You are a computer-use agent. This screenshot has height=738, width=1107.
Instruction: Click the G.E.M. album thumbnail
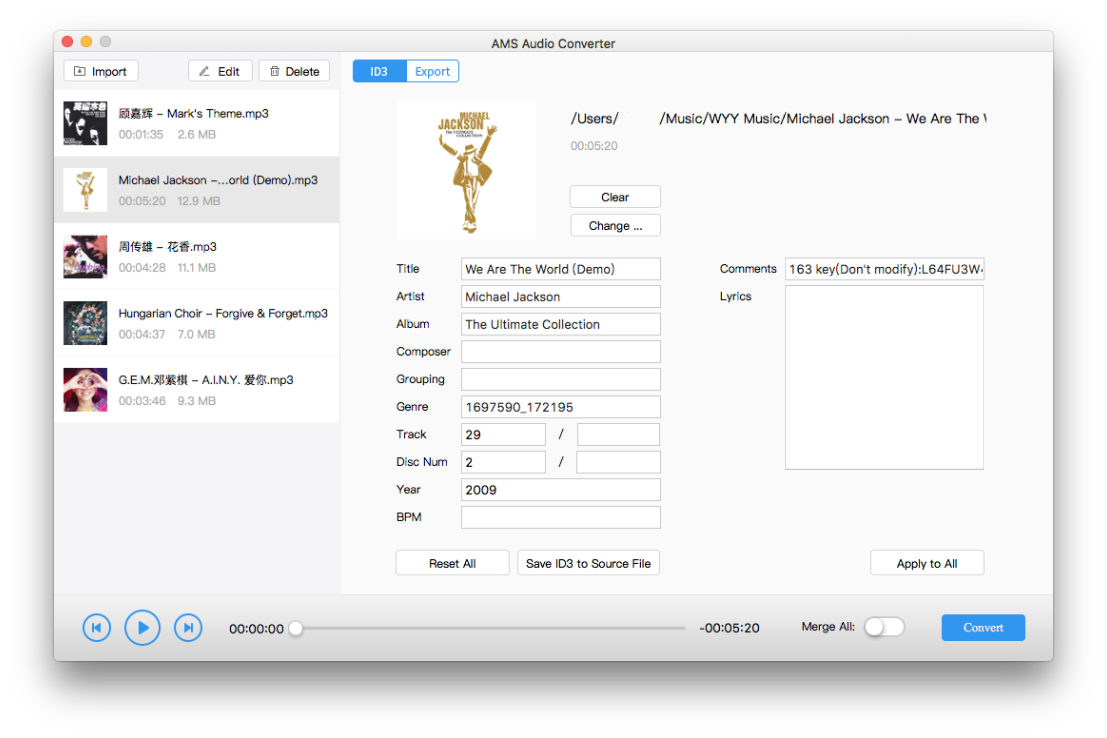[85, 390]
